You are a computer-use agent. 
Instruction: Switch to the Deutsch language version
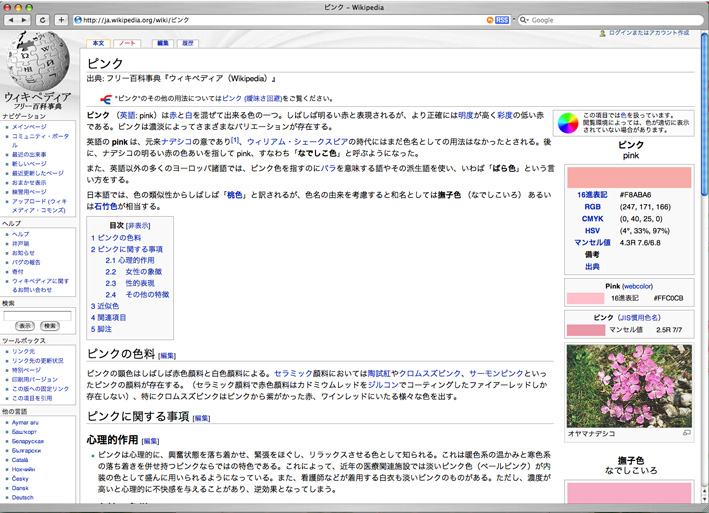click(23, 498)
